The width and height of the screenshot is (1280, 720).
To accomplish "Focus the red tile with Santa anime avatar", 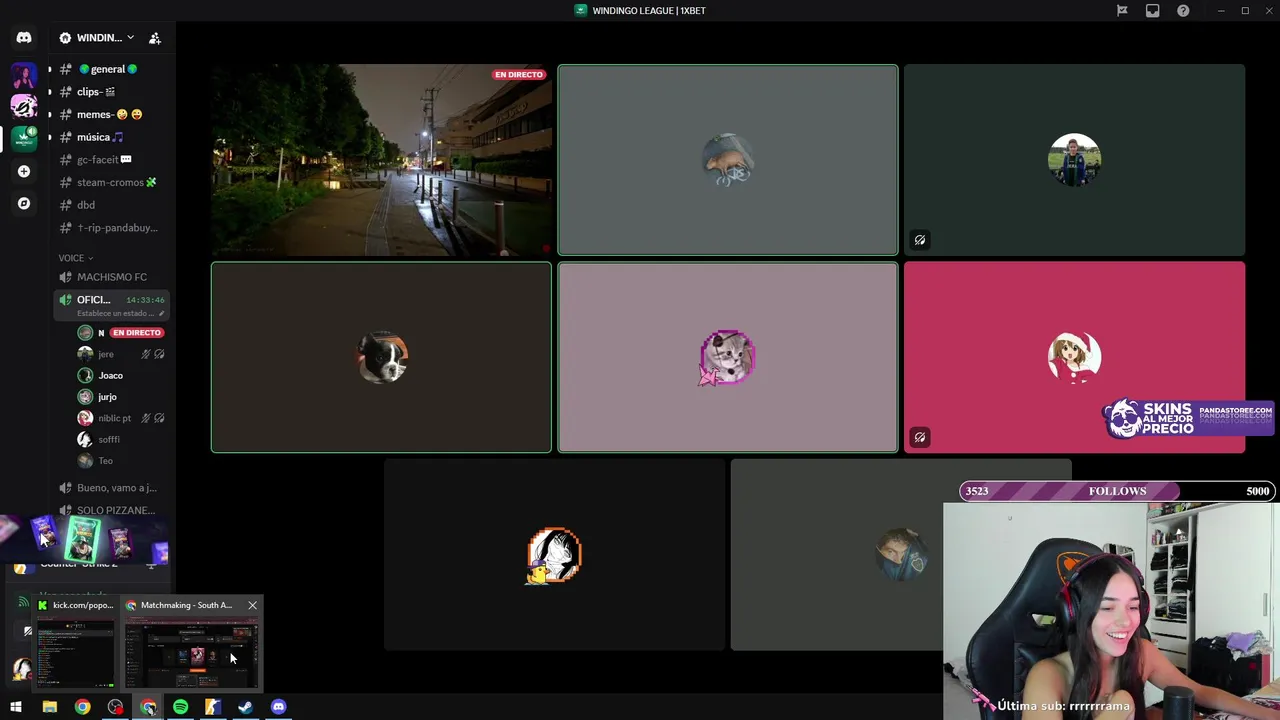I will [1075, 357].
